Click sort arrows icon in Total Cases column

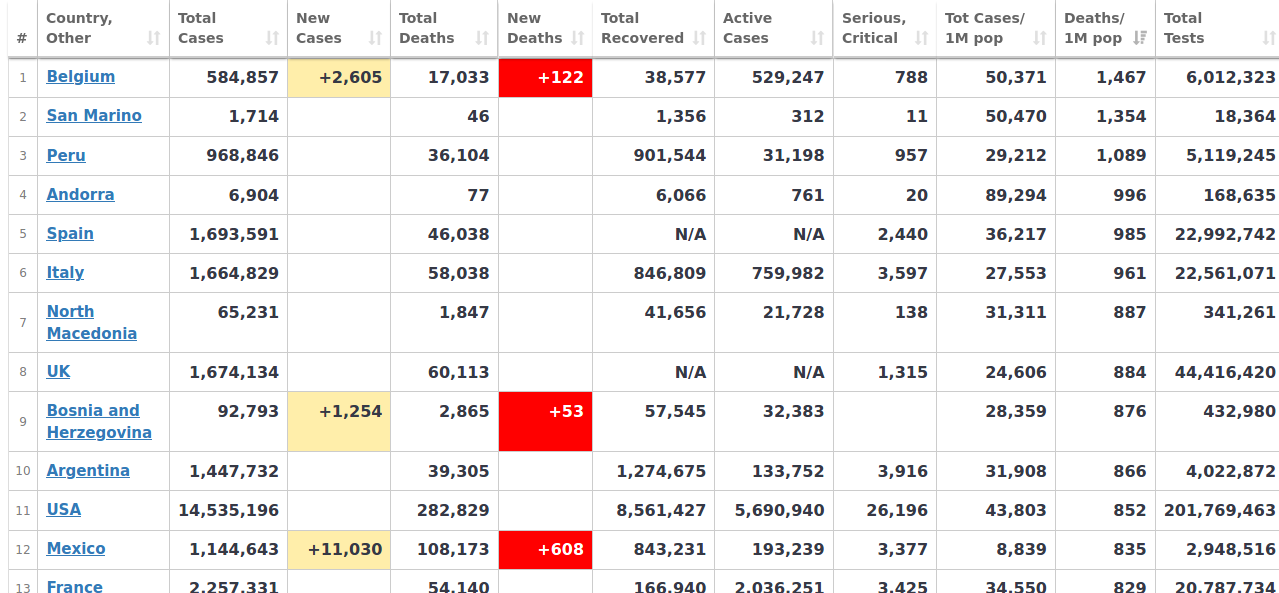(272, 38)
